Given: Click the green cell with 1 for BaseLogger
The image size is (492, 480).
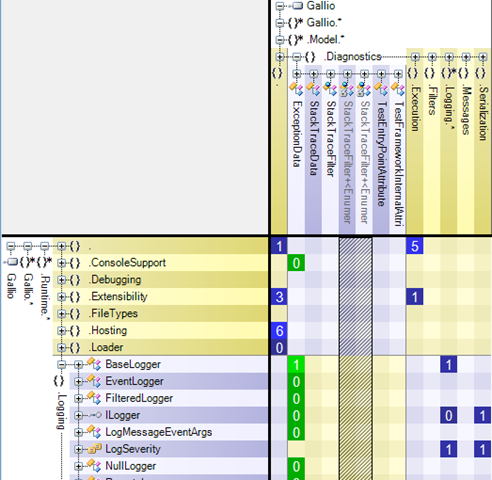Looking at the screenshot, I should [x=296, y=364].
